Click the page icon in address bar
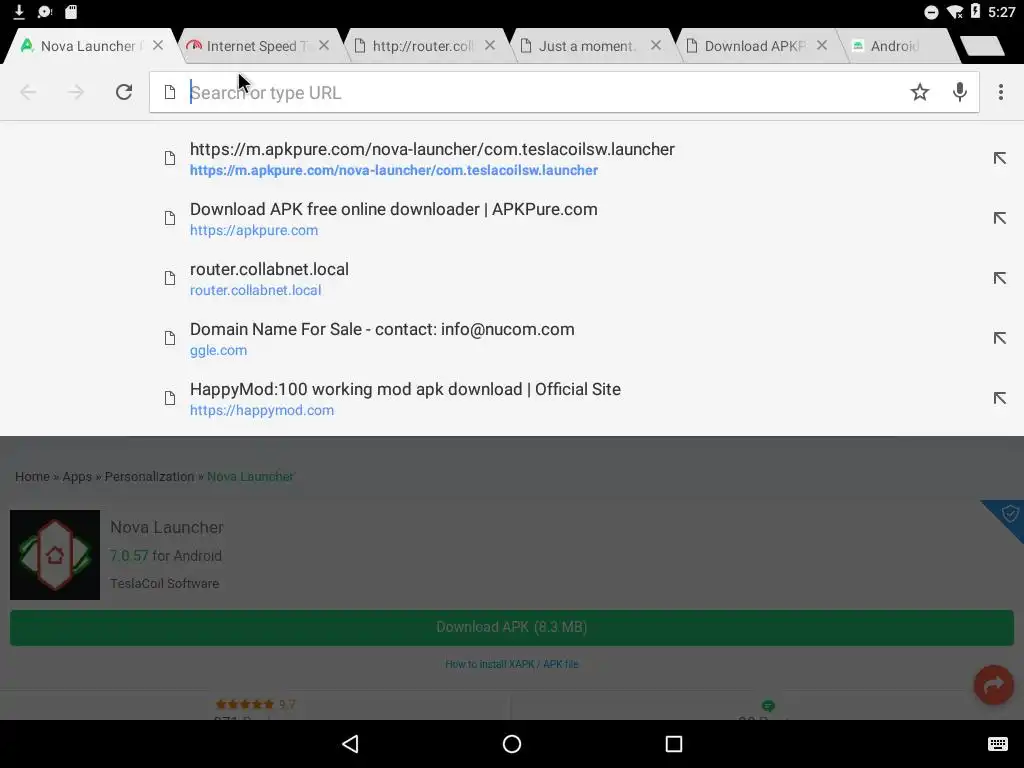Image resolution: width=1024 pixels, height=768 pixels. tap(170, 92)
